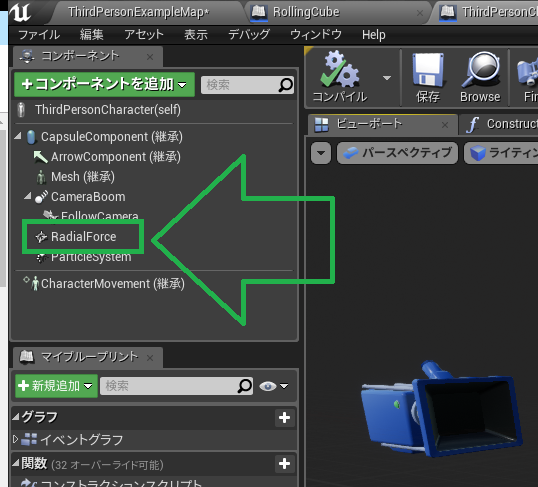The width and height of the screenshot is (538, 487).
Task: Click the Event Graph icon
Action: [x=29, y=439]
